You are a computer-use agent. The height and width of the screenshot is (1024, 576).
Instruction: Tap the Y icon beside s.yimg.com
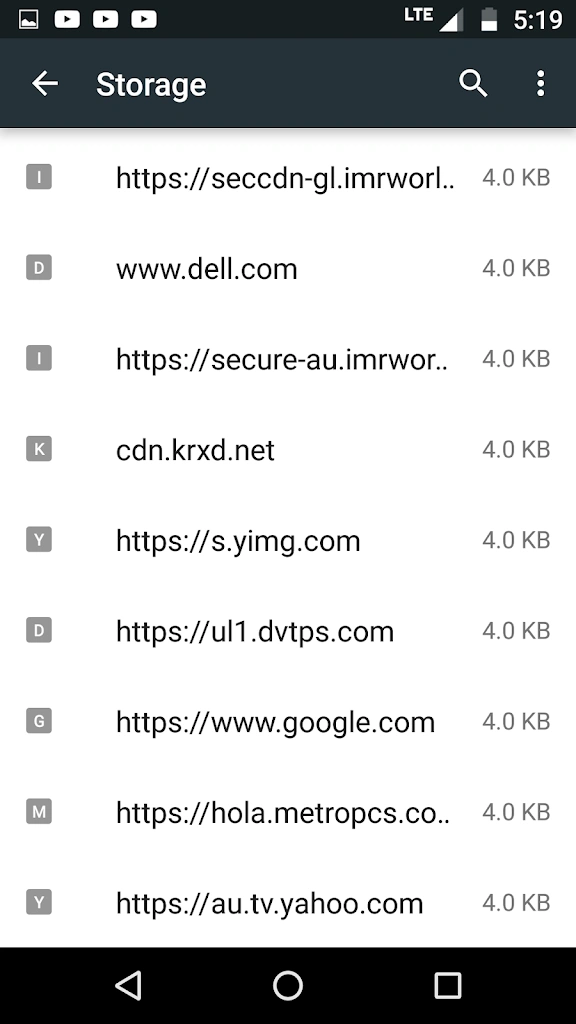39,540
